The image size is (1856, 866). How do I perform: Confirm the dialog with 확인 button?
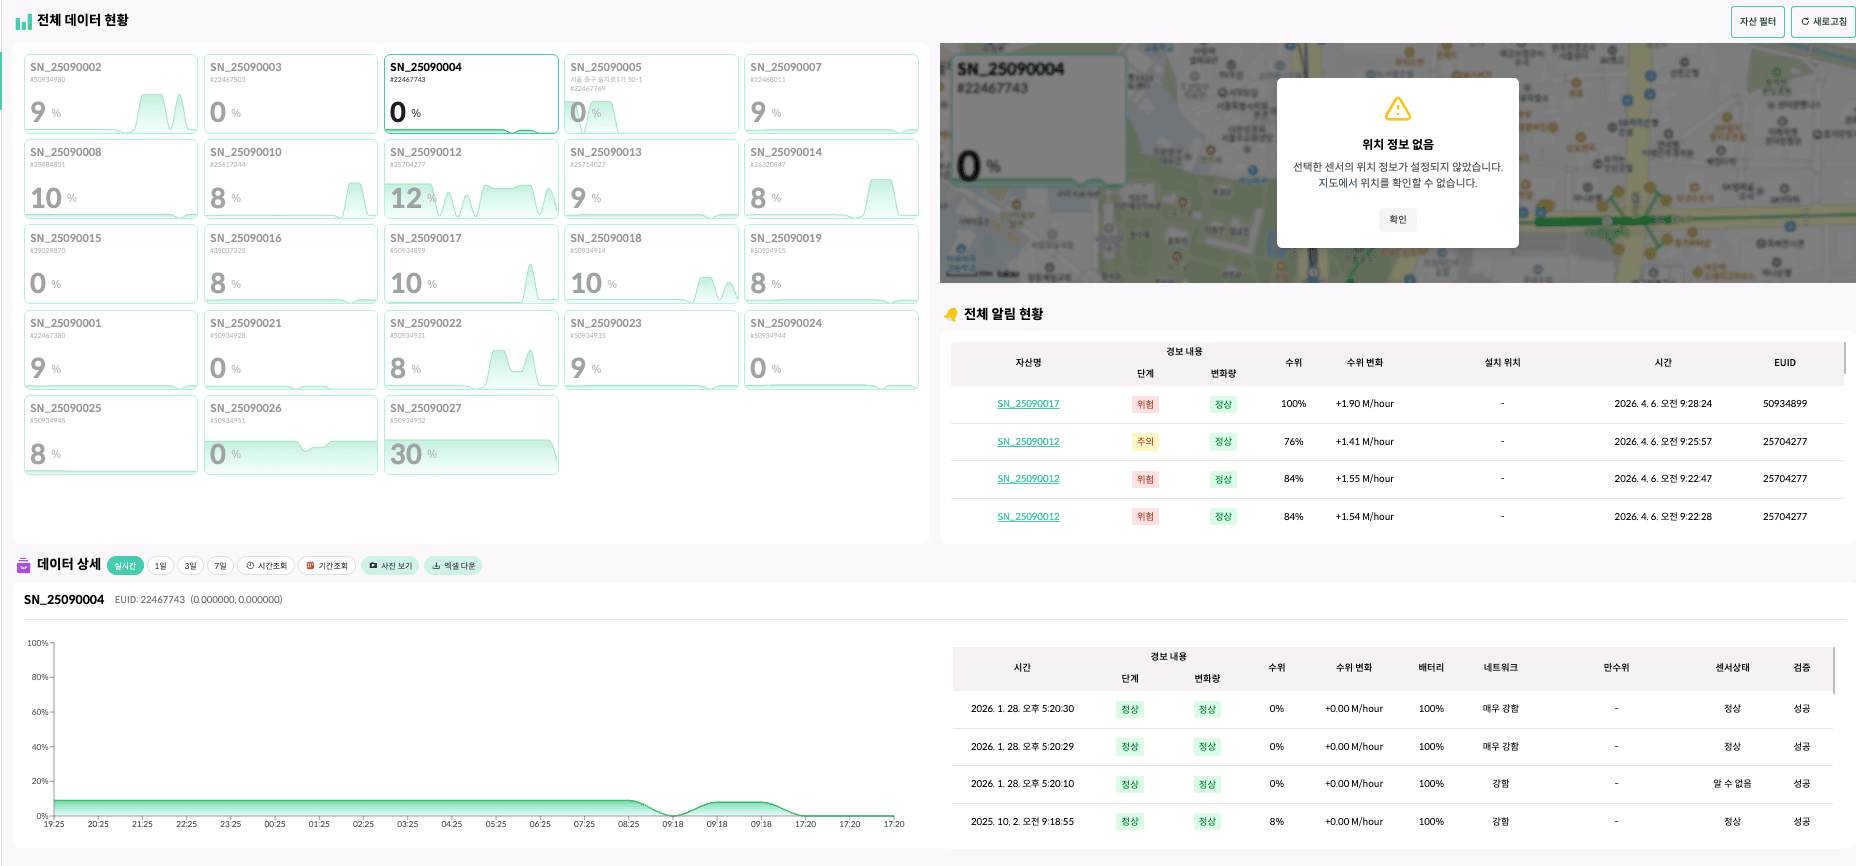pyautogui.click(x=1398, y=220)
